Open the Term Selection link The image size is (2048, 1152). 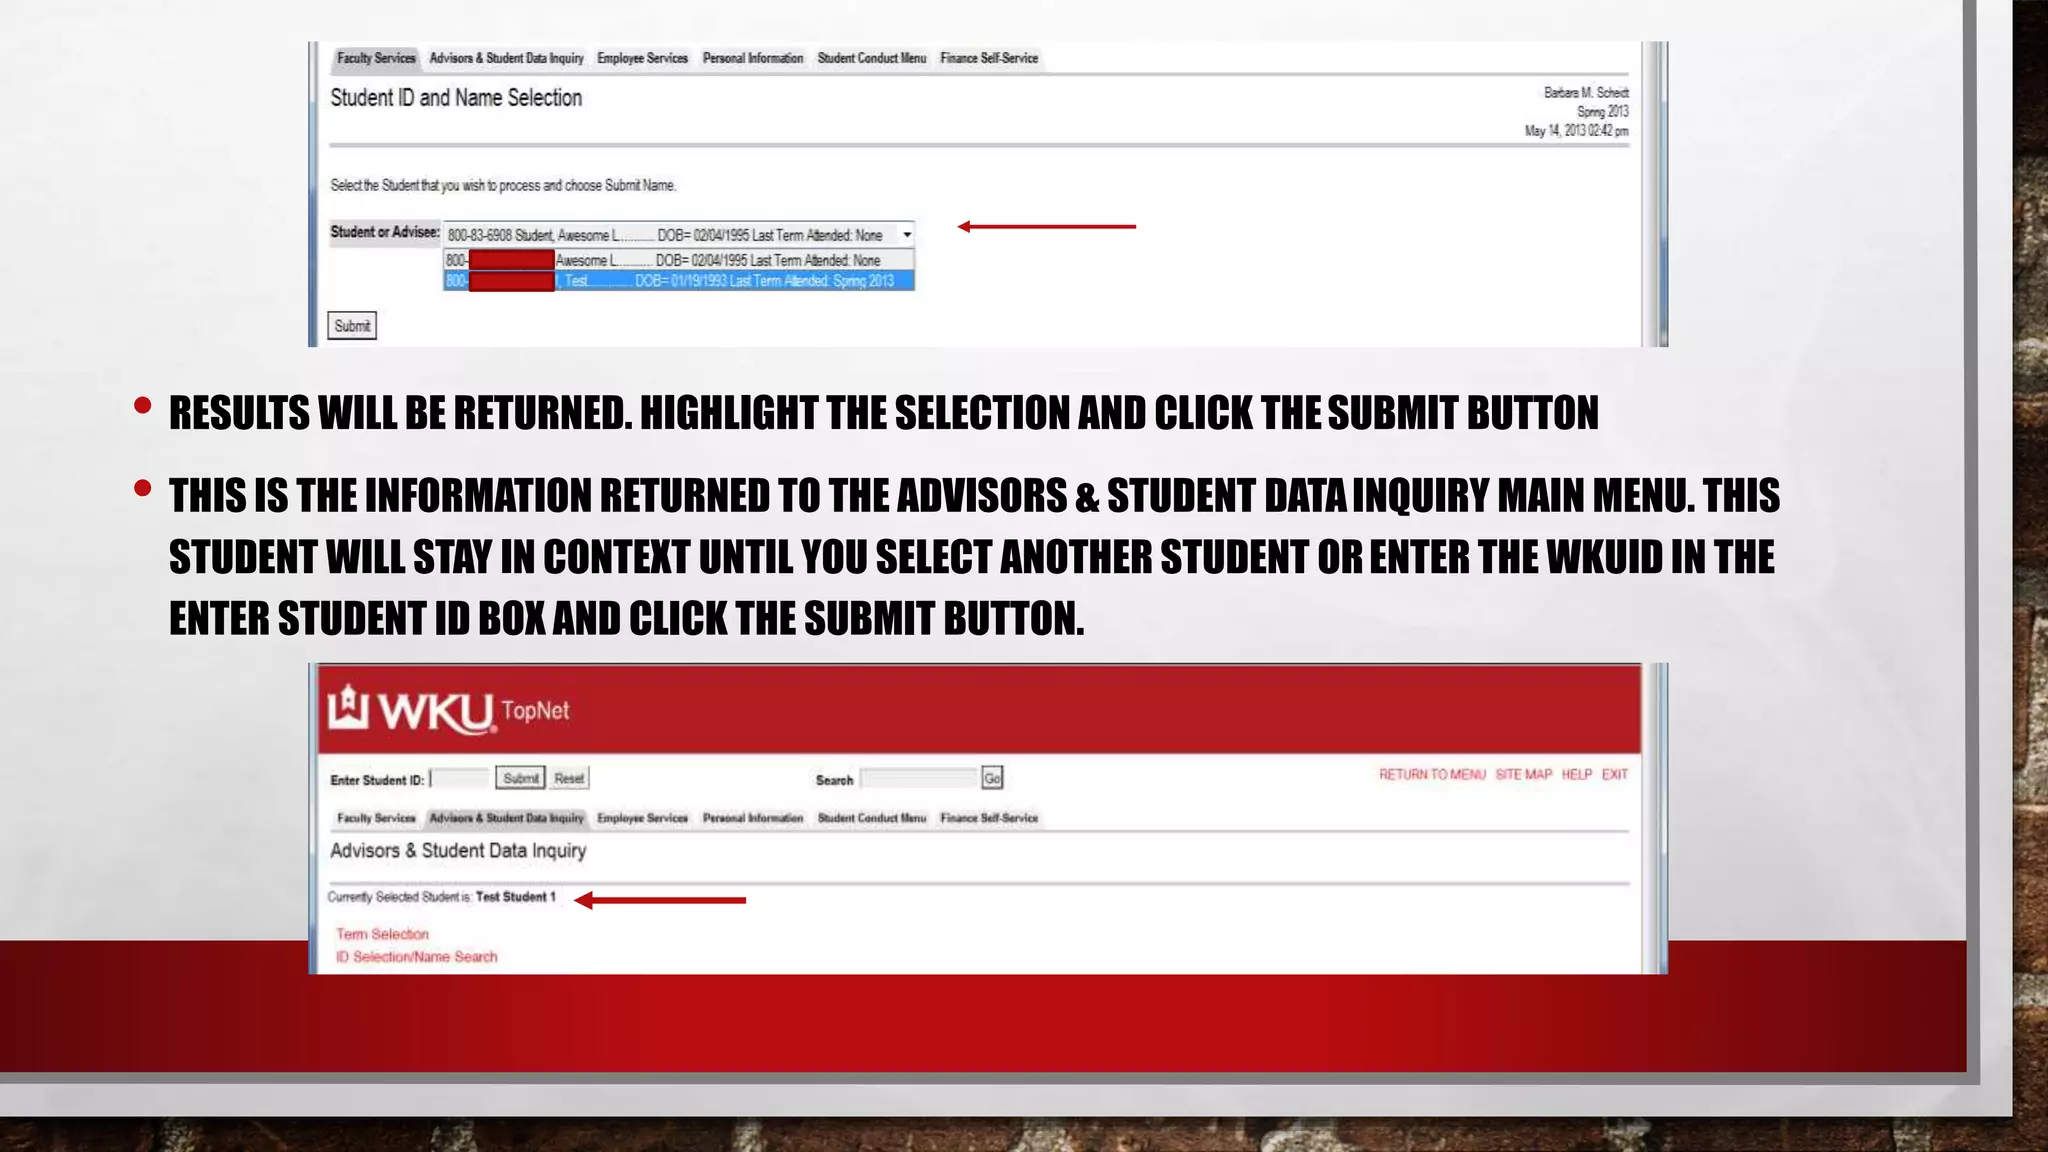pyautogui.click(x=382, y=934)
